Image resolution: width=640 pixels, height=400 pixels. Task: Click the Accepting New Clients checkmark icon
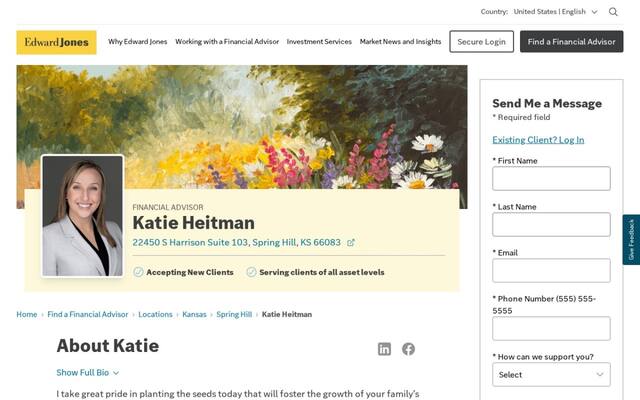tap(138, 272)
